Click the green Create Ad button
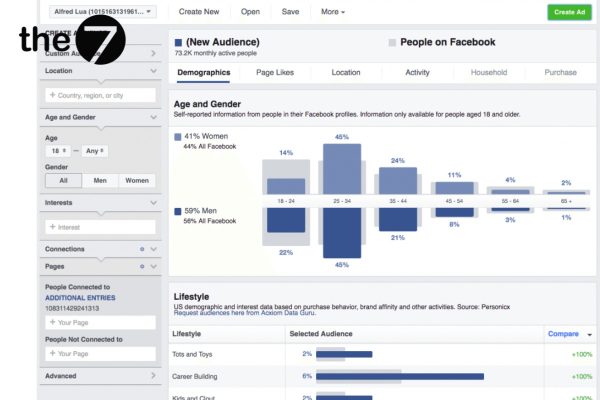 click(x=569, y=12)
